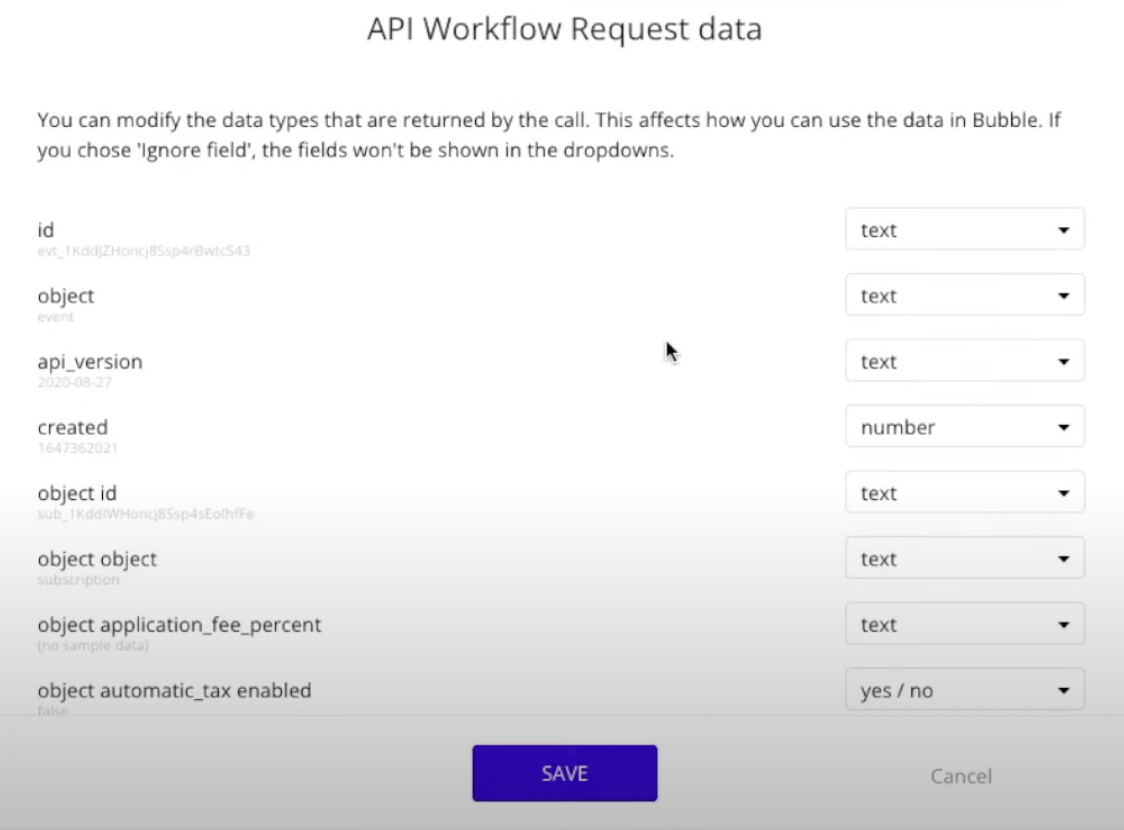The width and height of the screenshot is (1124, 830).
Task: Click the caret arrow on the "api_version" dropdown
Action: 1065,361
